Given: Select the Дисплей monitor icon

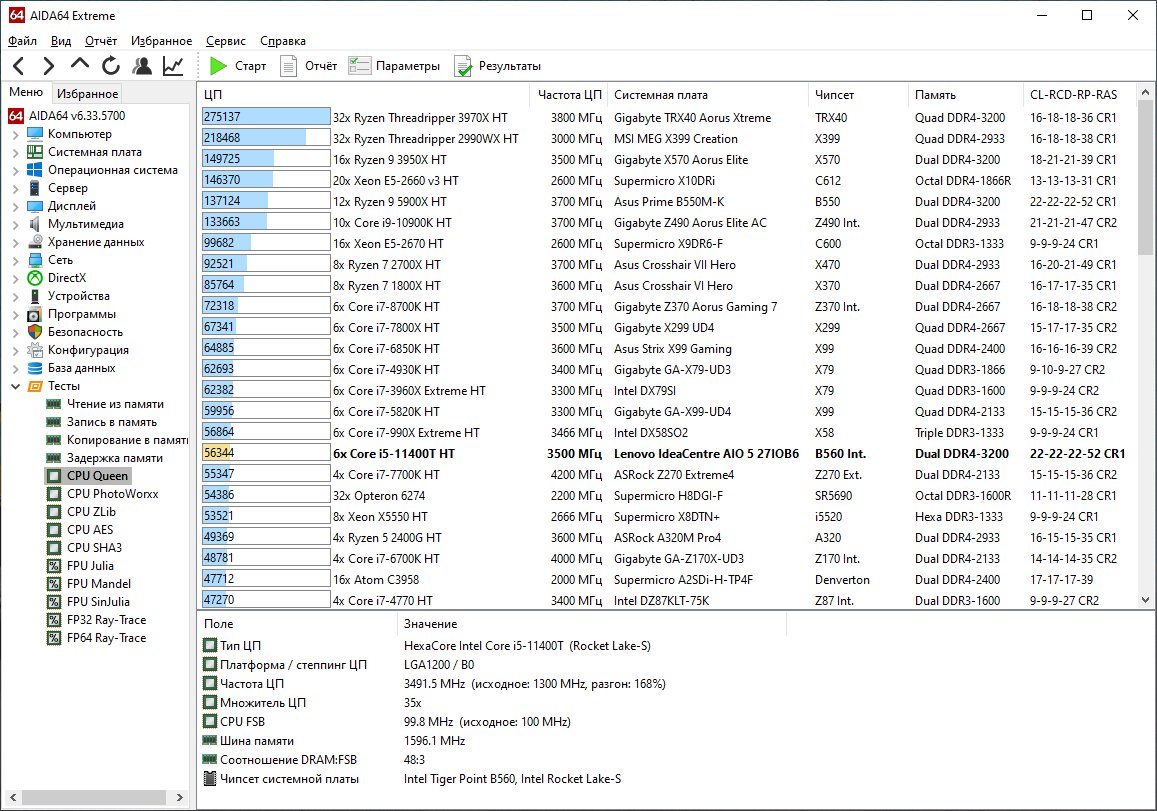Looking at the screenshot, I should click(x=35, y=206).
